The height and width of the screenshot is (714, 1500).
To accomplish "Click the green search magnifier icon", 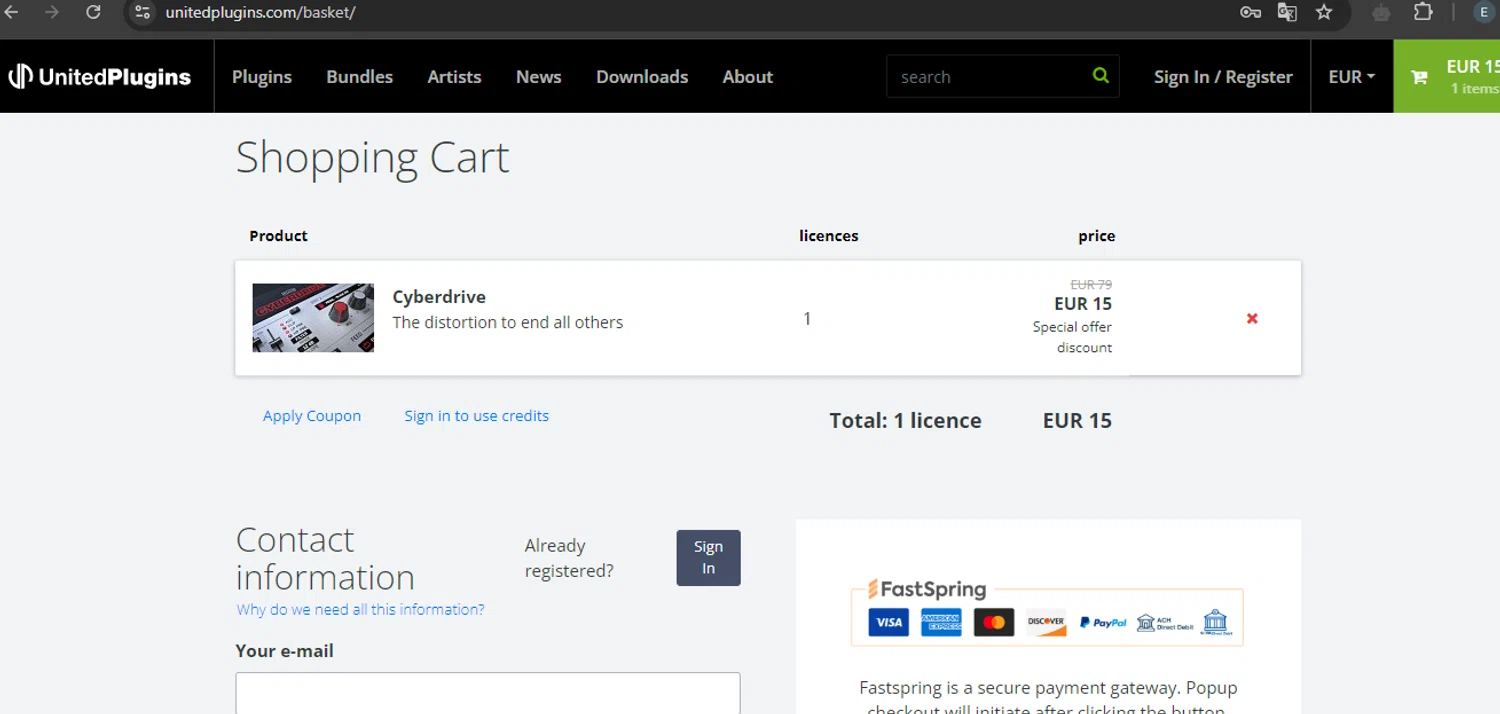I will pyautogui.click(x=1101, y=75).
